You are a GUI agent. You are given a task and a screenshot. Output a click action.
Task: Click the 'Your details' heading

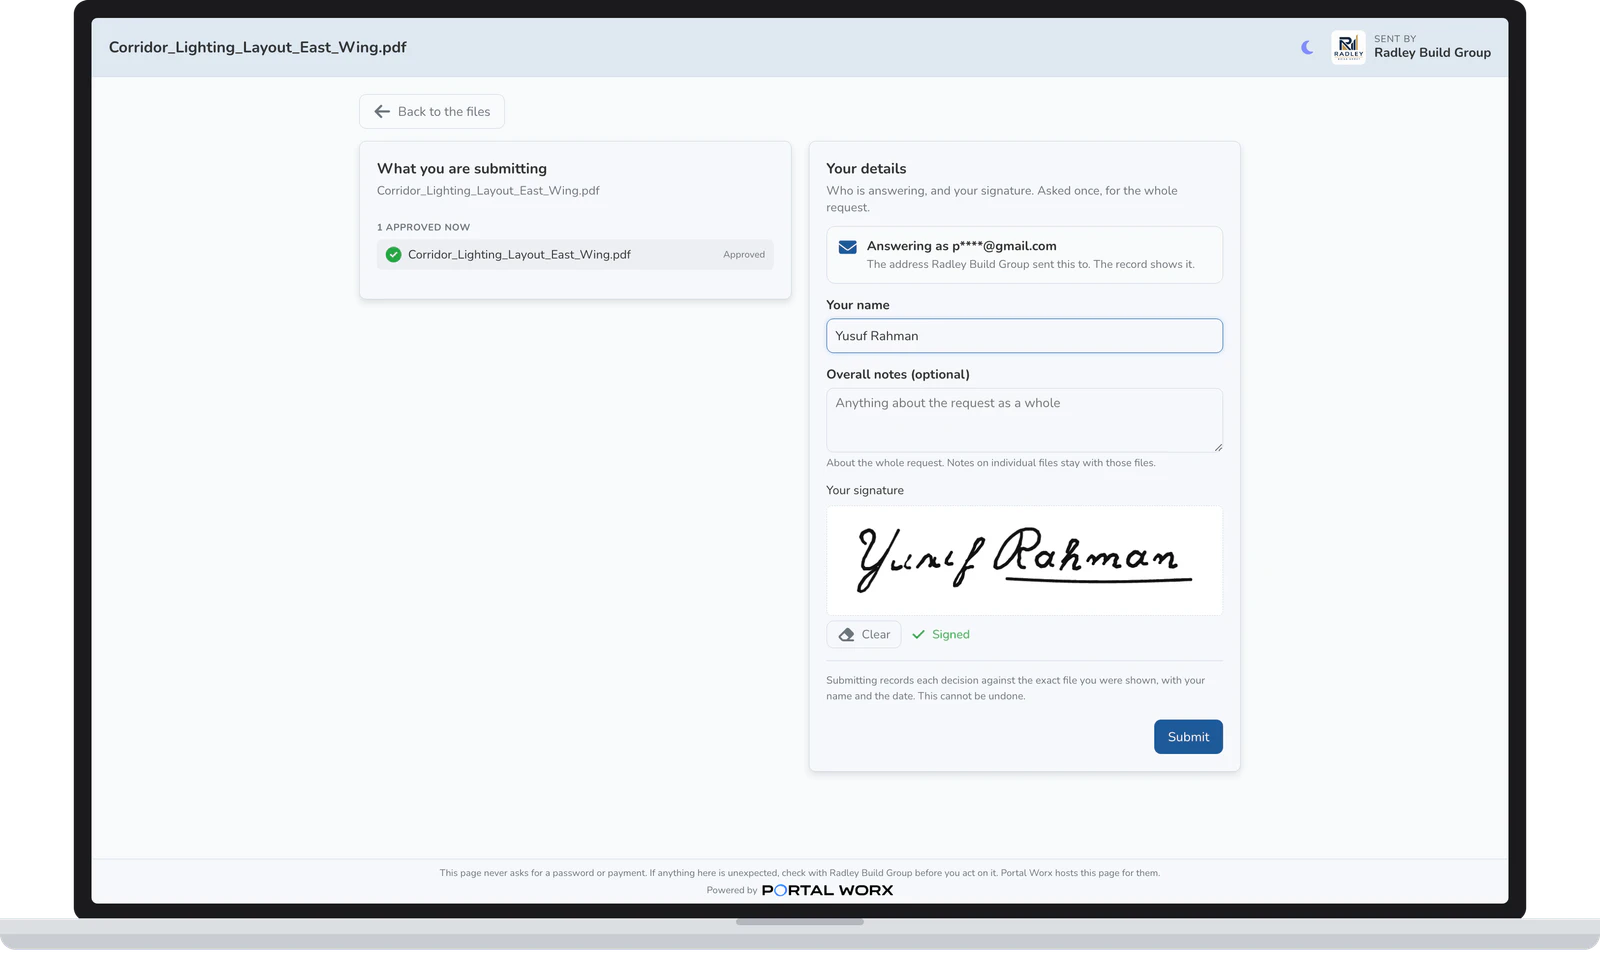click(866, 169)
